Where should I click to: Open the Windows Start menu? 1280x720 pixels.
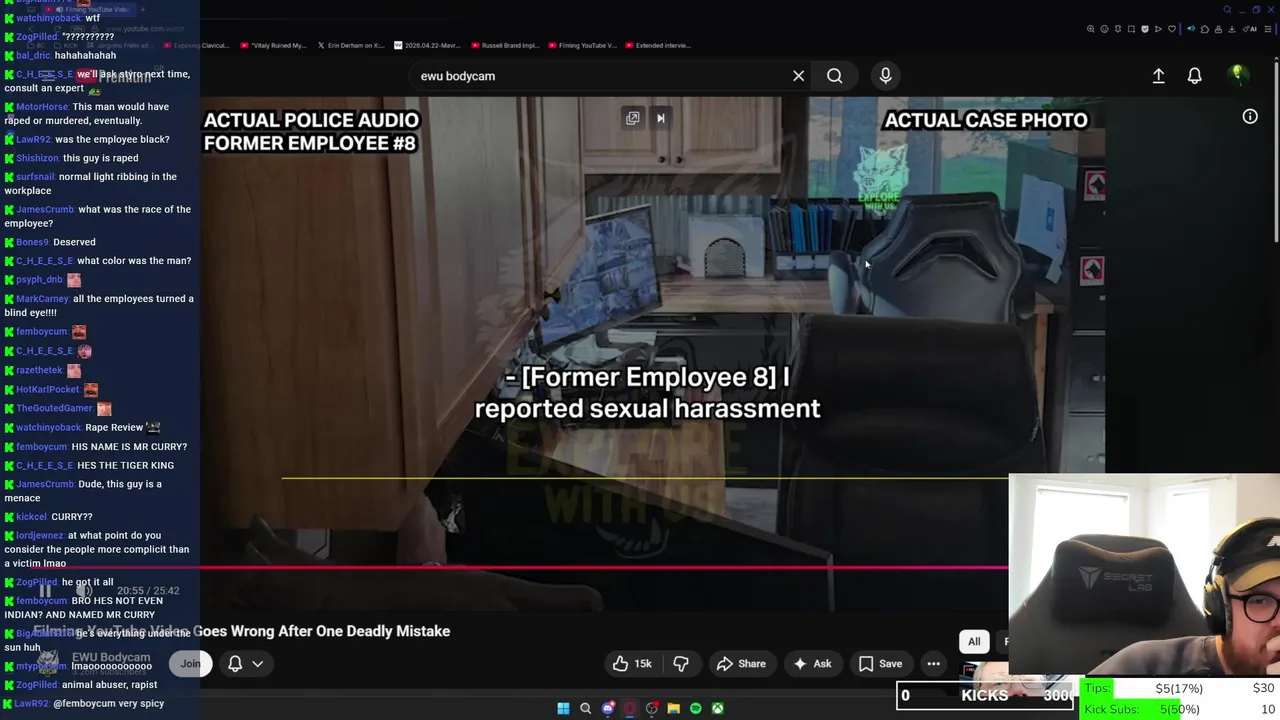point(563,708)
